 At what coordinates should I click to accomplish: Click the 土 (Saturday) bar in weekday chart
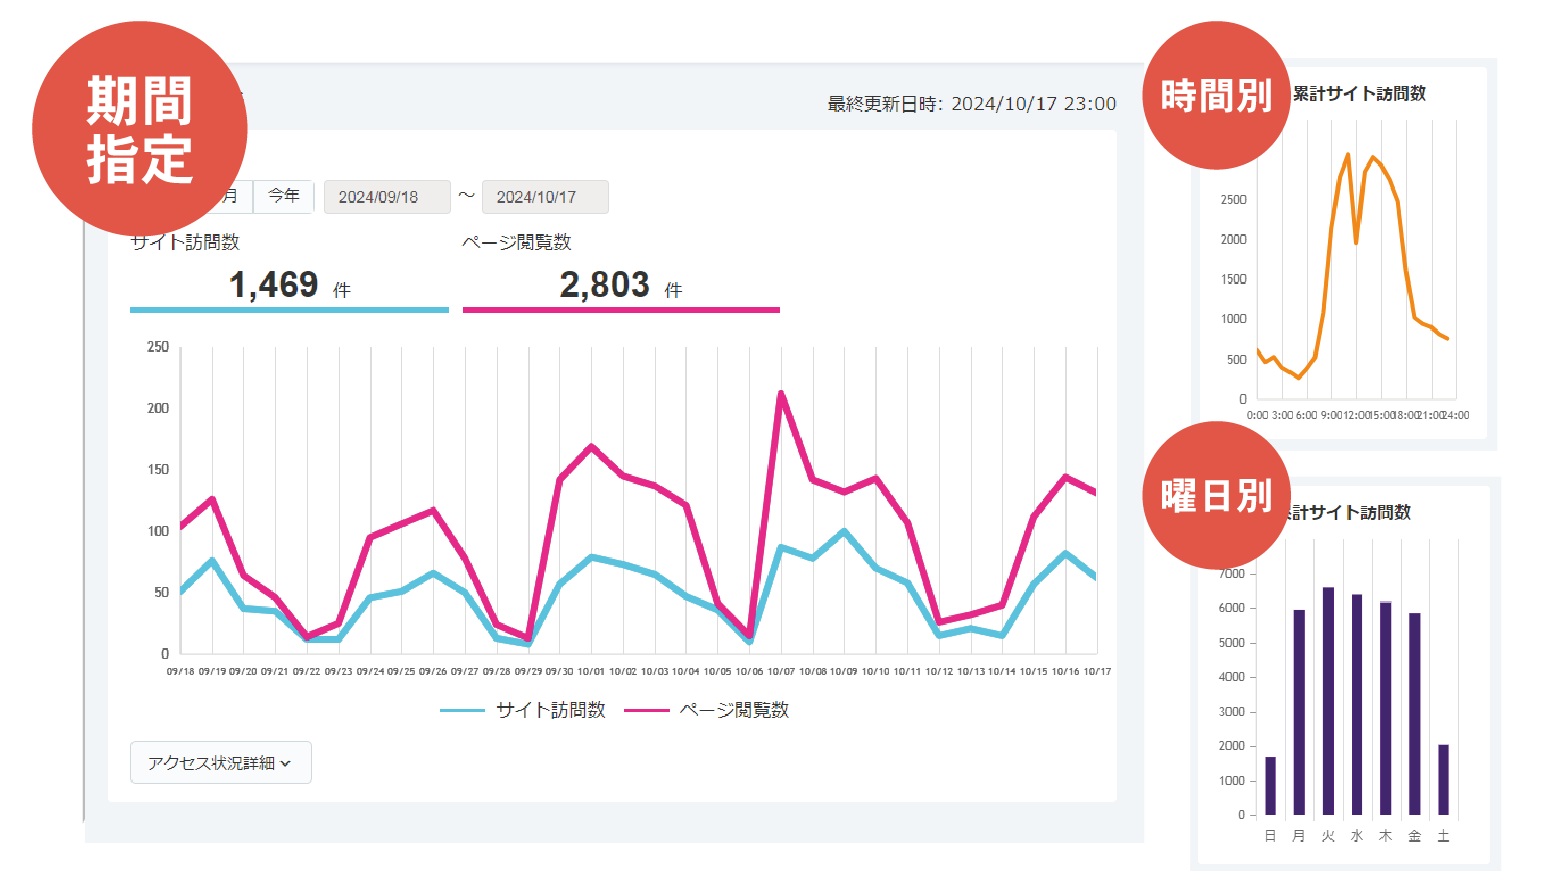coord(1443,780)
